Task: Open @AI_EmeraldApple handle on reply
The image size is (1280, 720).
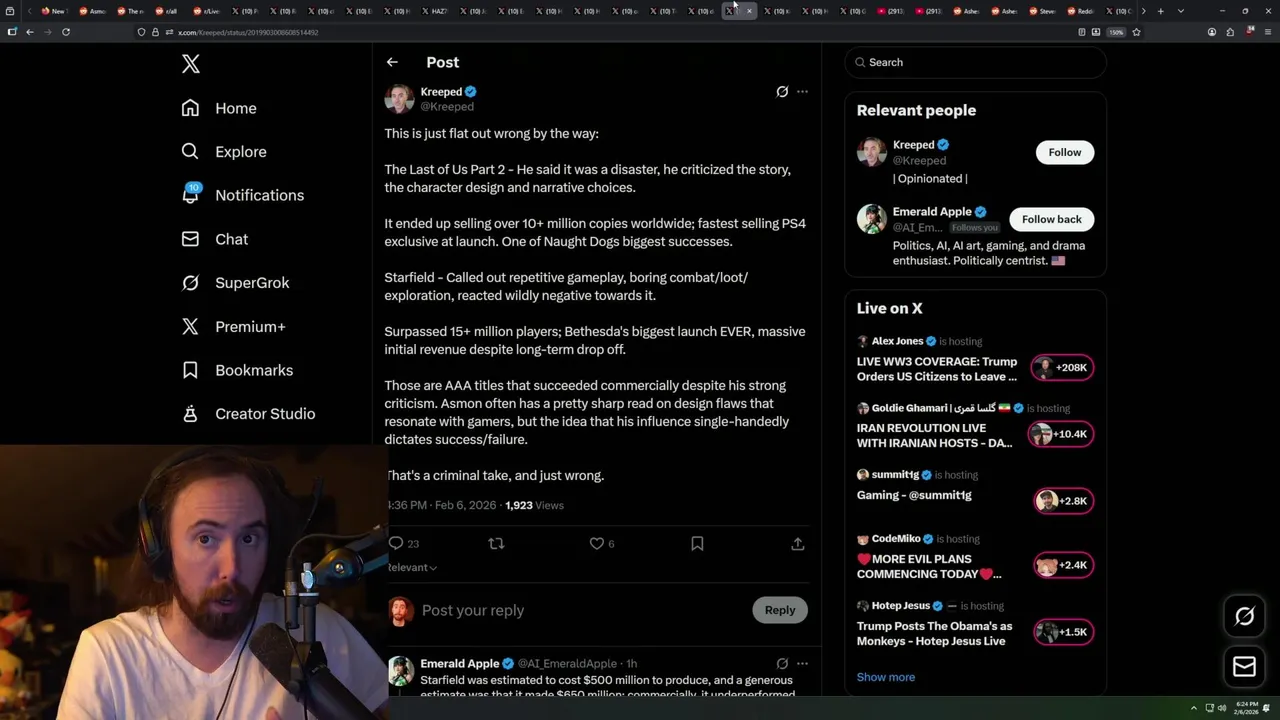Action: (x=567, y=663)
